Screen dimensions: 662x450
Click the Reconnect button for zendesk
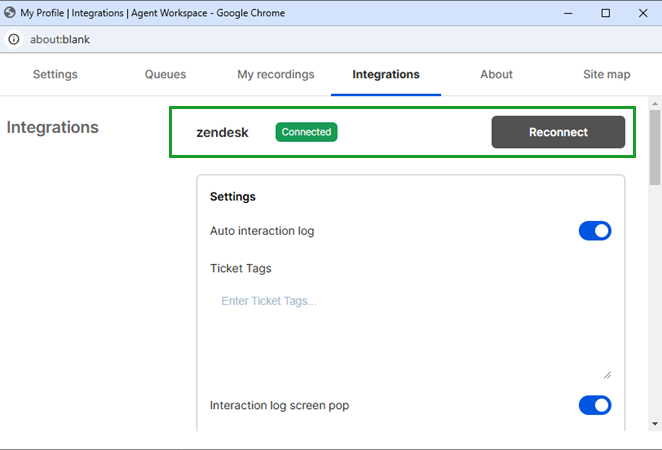click(x=558, y=132)
